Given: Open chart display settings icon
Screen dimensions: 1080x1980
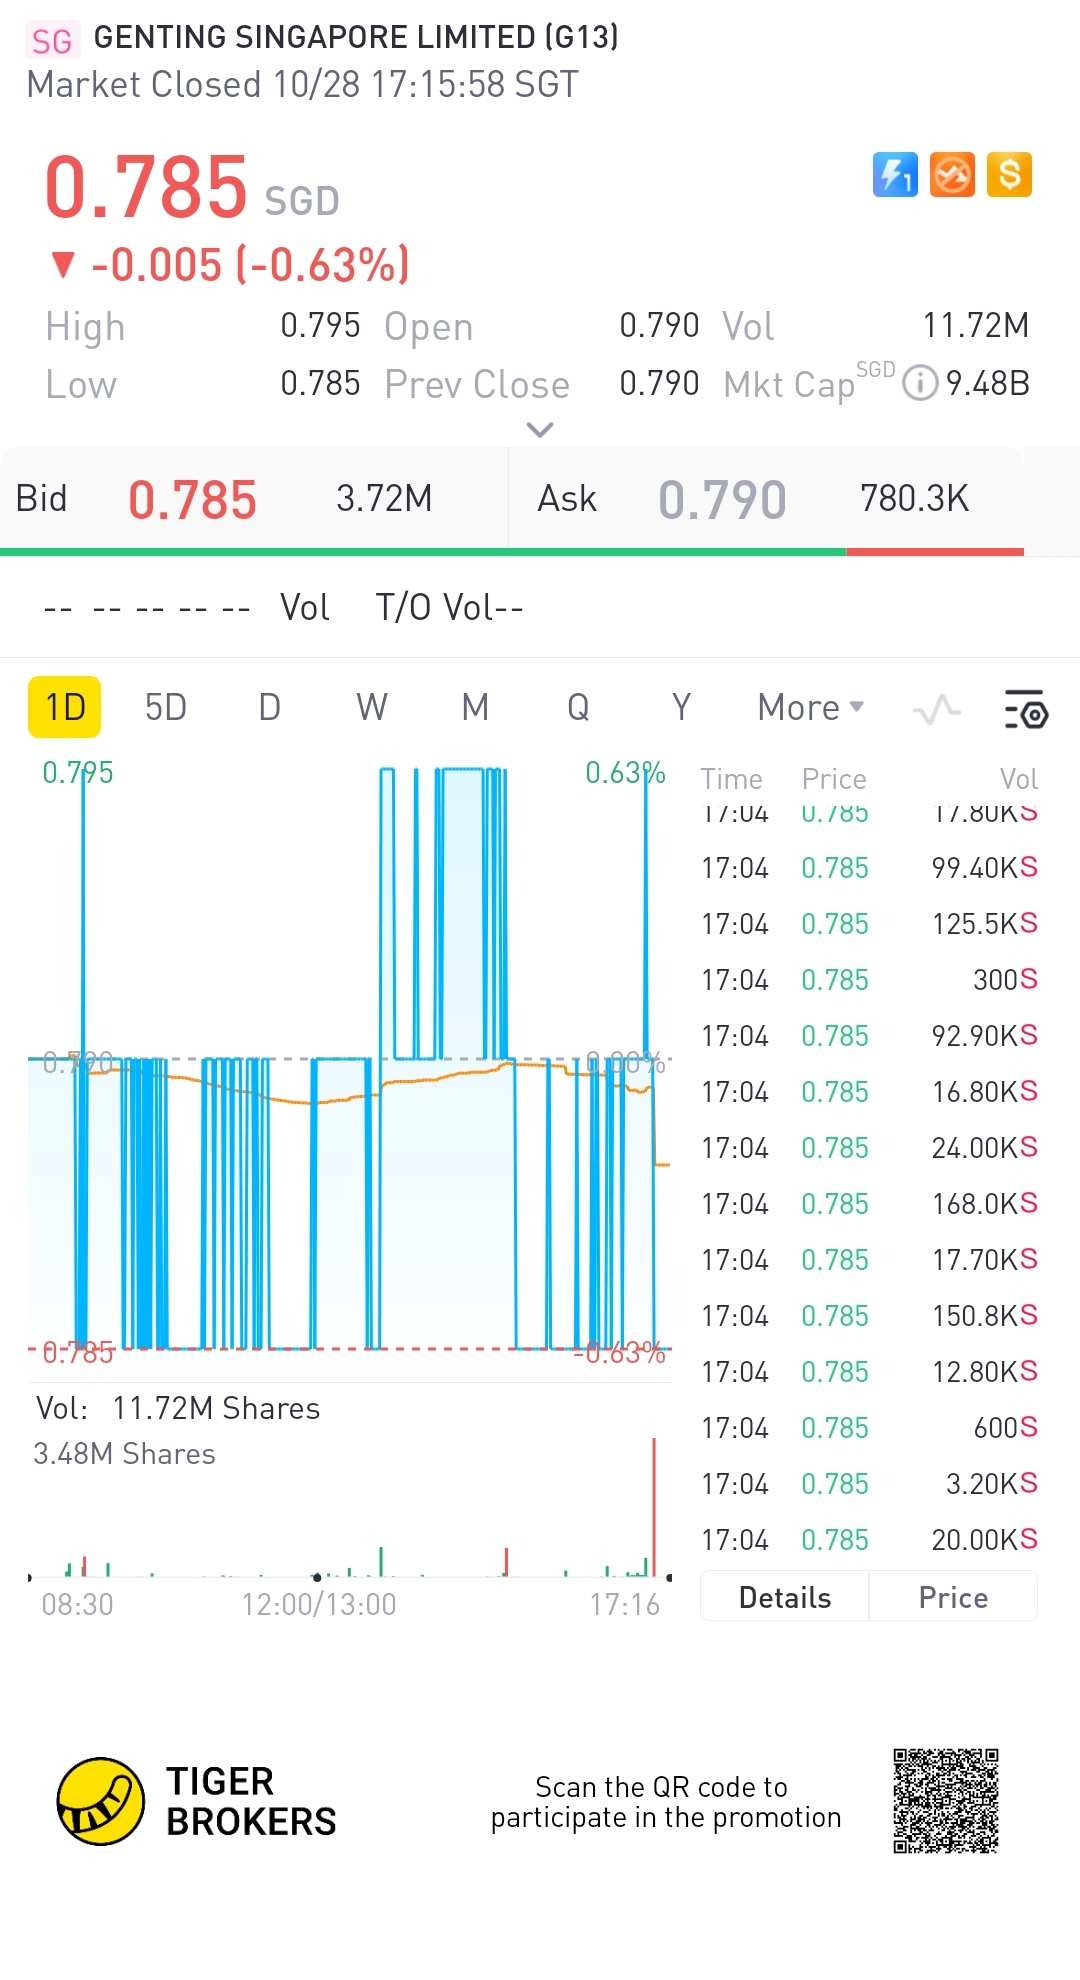Looking at the screenshot, I should point(1025,709).
